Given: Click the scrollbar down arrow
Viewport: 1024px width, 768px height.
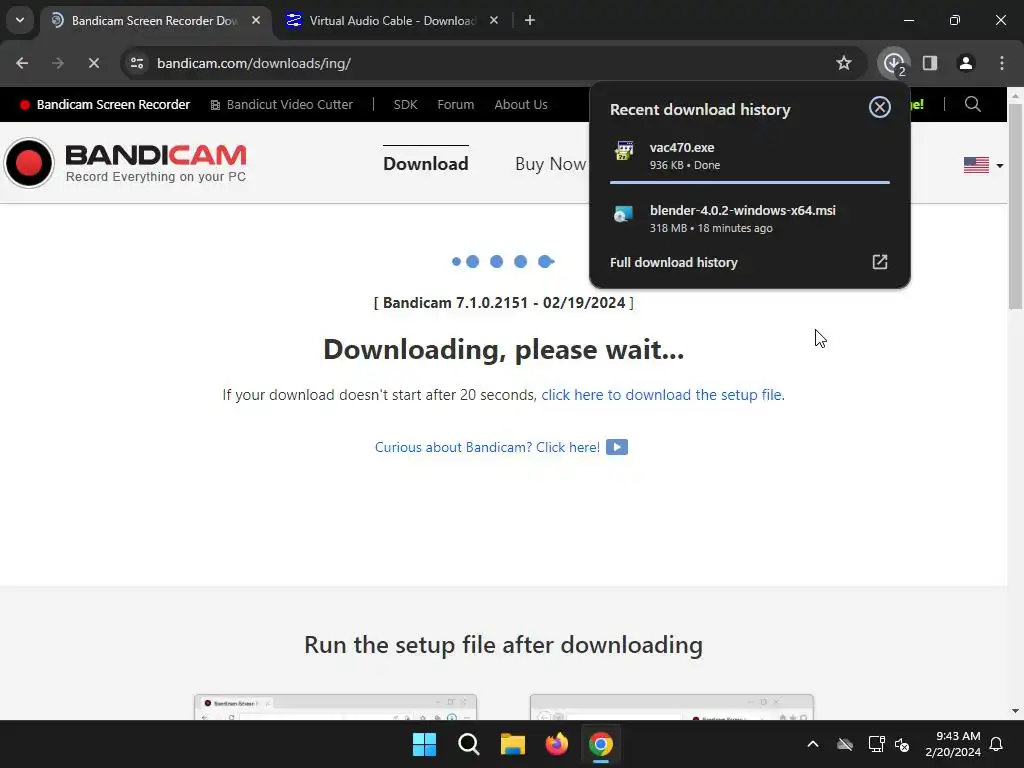Looking at the screenshot, I should click(1015, 711).
